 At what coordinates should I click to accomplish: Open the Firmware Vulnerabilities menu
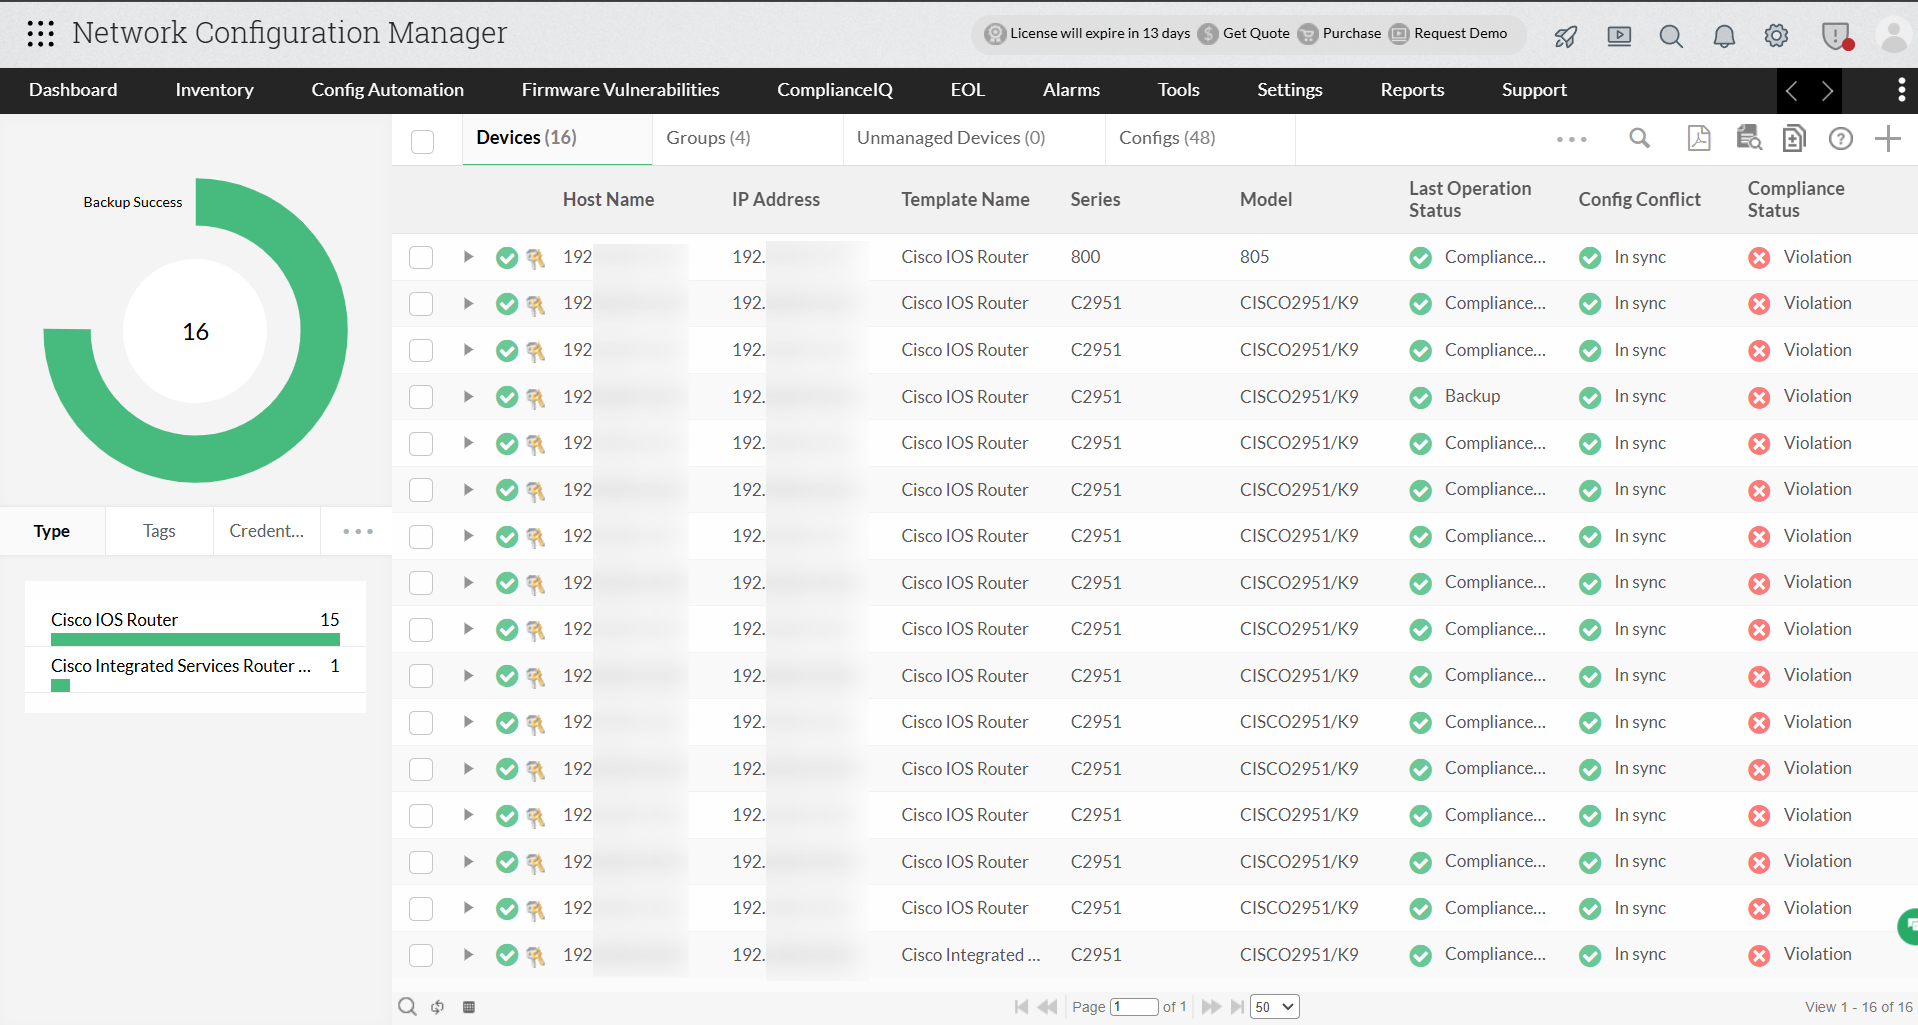pyautogui.click(x=620, y=90)
